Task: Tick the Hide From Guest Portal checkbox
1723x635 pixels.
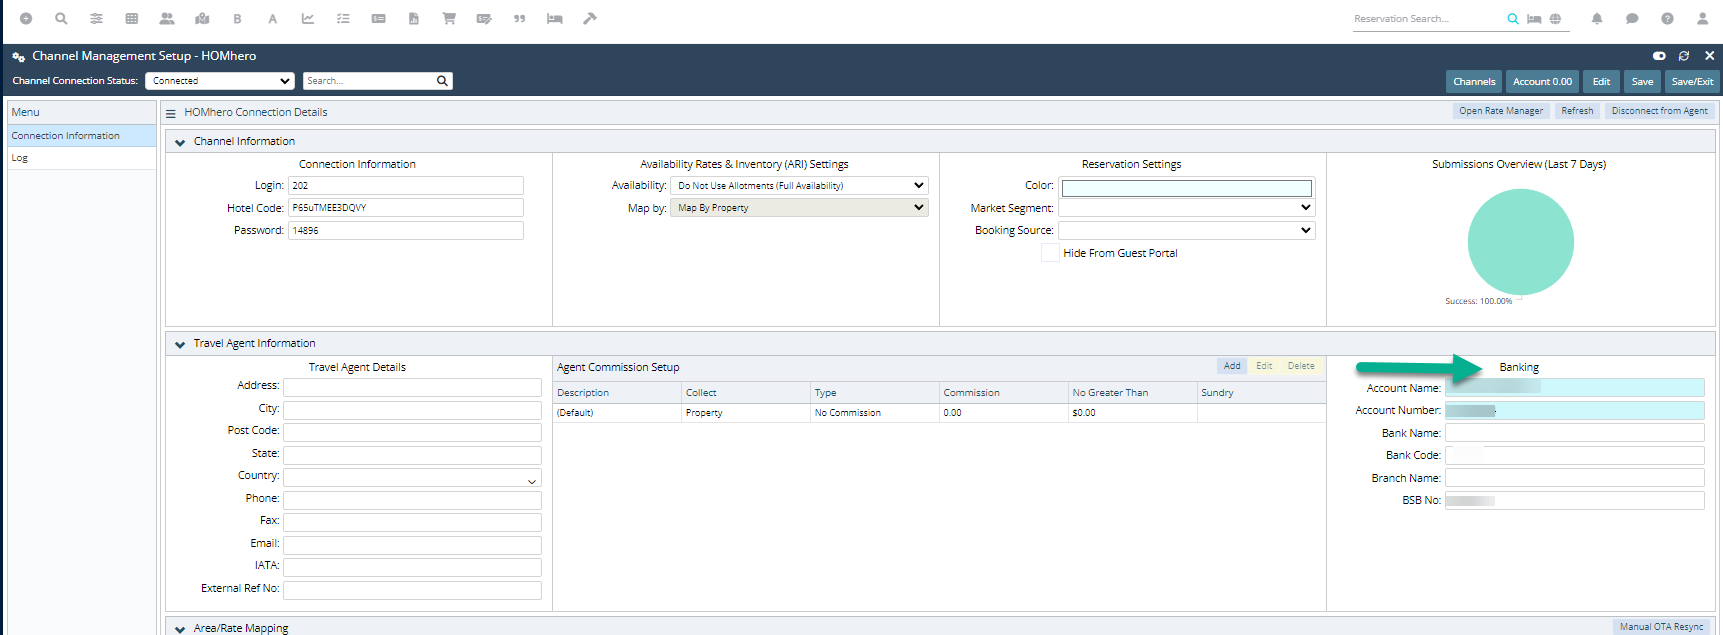Action: pyautogui.click(x=1050, y=254)
